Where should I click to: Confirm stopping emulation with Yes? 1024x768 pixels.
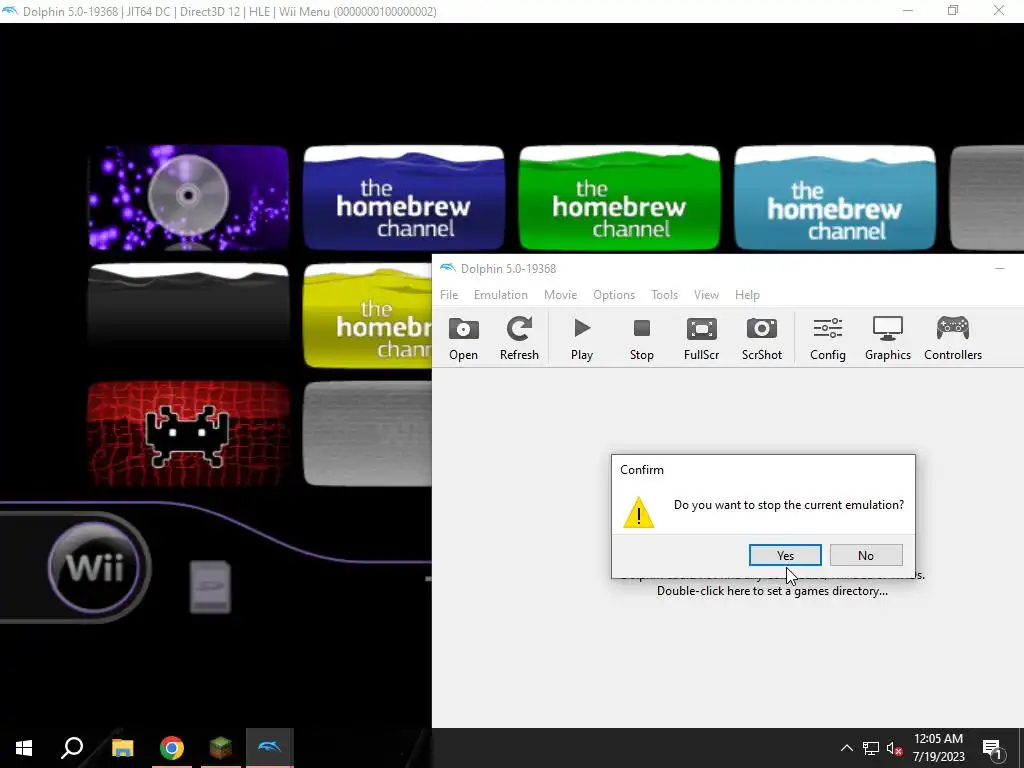click(x=785, y=555)
